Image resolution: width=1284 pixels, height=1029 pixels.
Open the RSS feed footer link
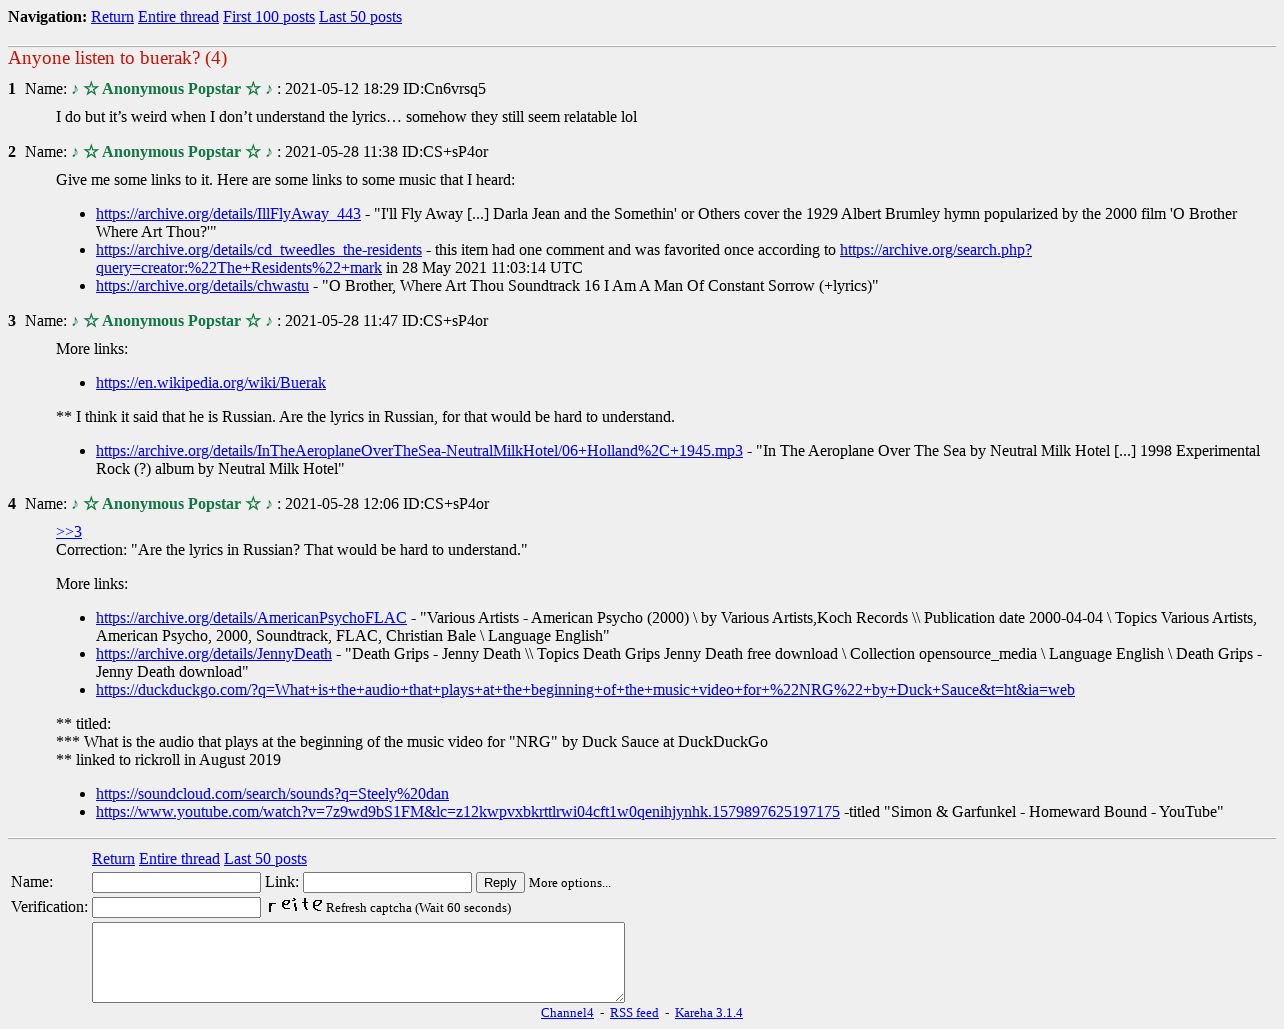[634, 1013]
